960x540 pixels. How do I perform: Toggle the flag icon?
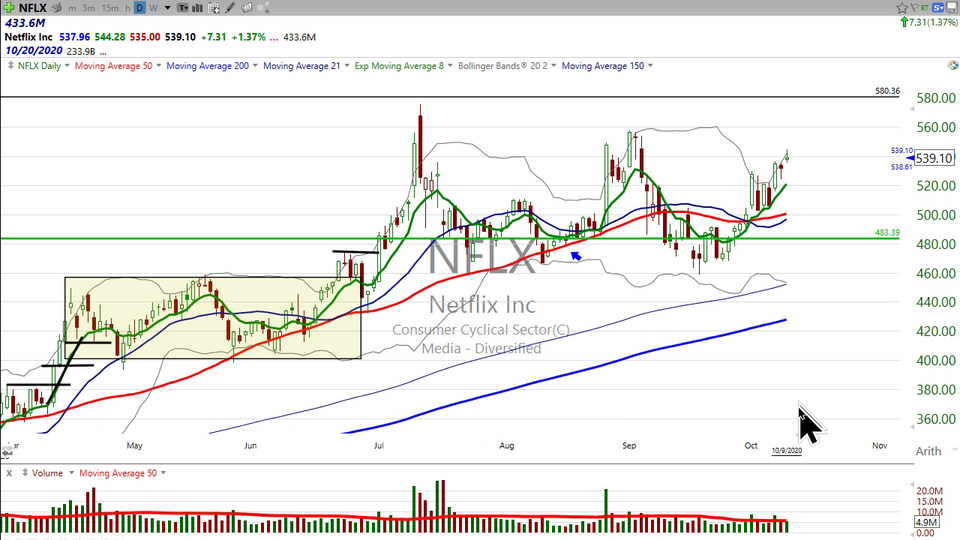914,8
